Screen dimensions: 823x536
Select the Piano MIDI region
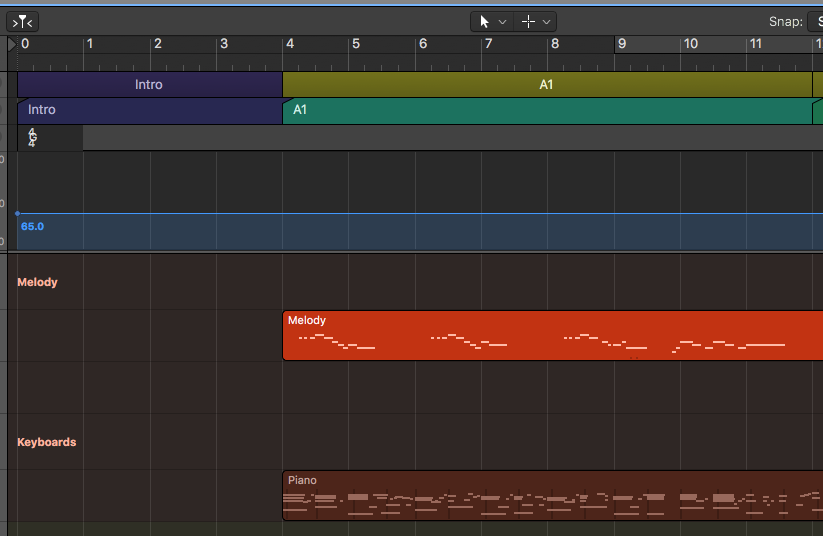coord(552,496)
